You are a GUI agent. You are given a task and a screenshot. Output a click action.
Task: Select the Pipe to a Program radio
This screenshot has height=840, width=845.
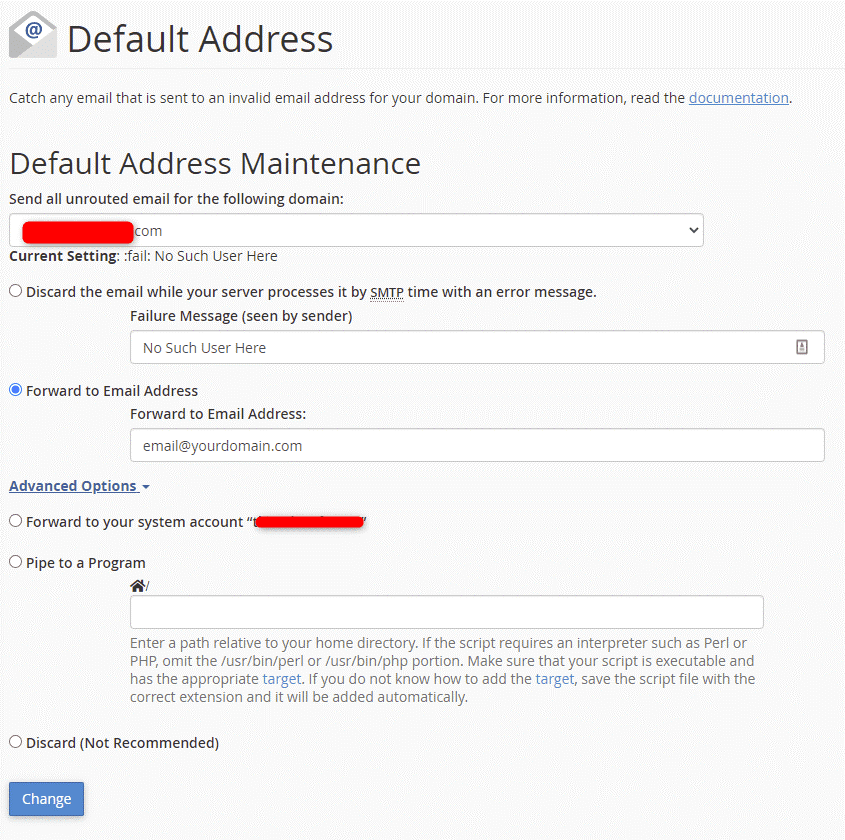16,562
